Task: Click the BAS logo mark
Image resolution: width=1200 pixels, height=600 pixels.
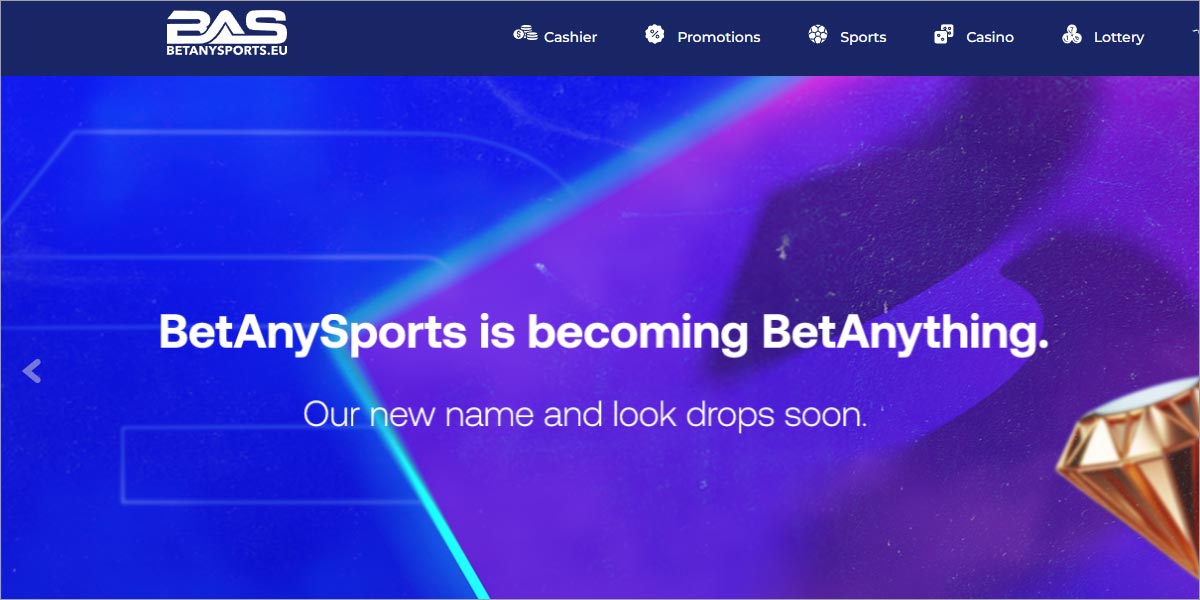Action: coord(227,26)
